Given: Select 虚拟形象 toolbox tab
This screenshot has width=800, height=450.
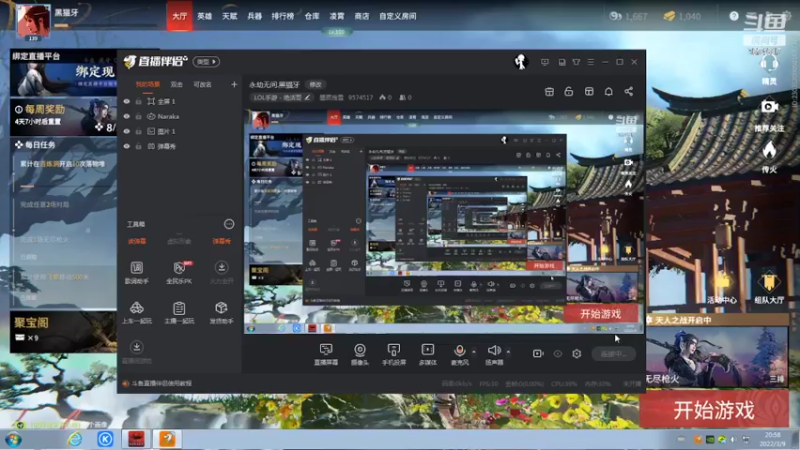Looking at the screenshot, I should pos(179,241).
